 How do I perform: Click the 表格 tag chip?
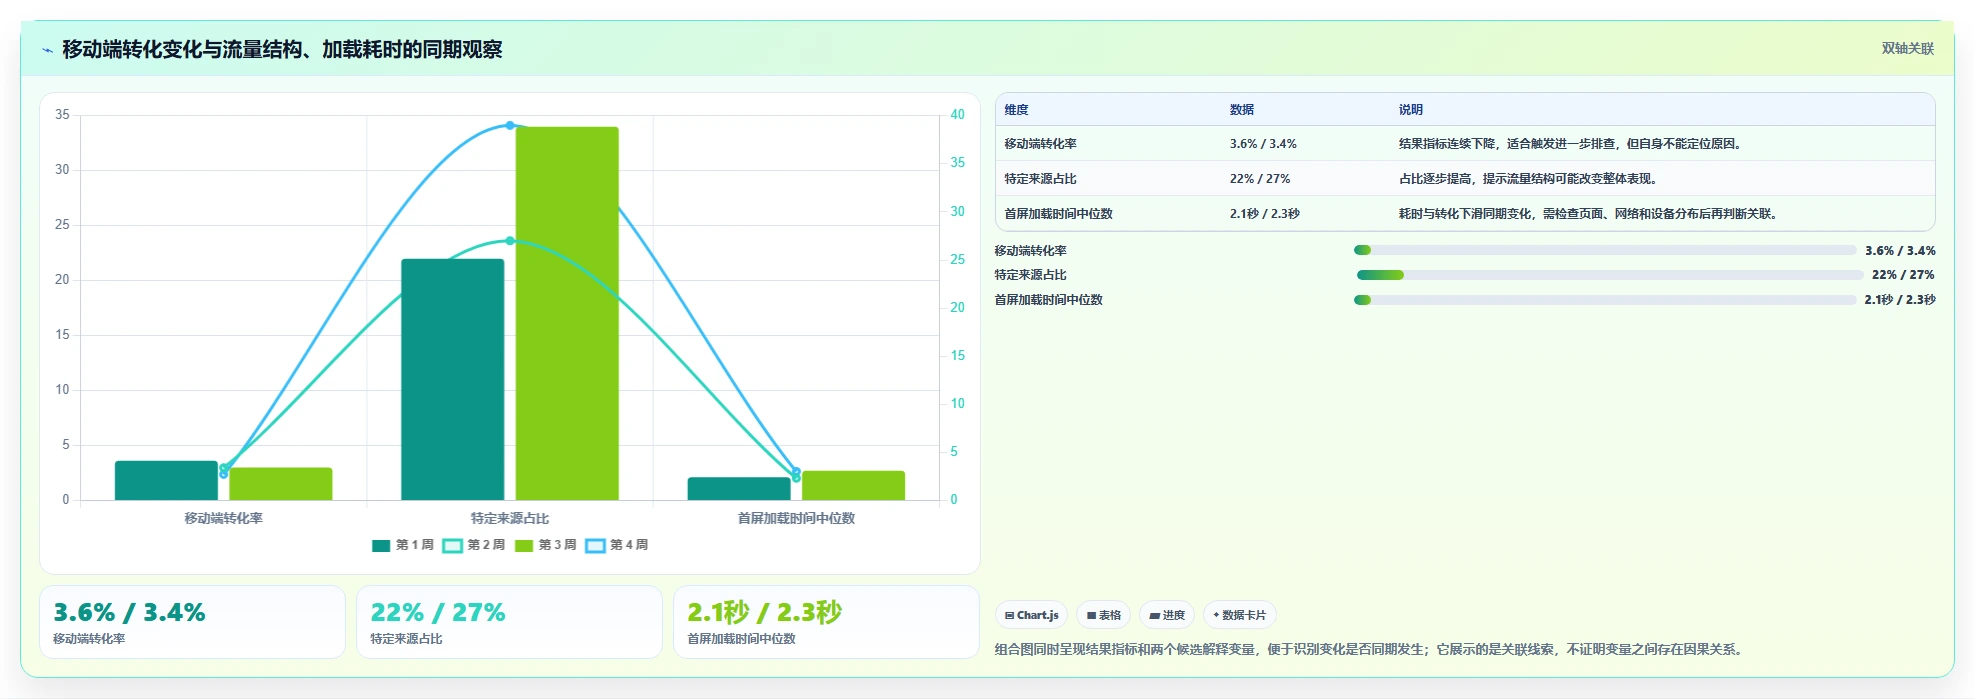(x=1104, y=615)
